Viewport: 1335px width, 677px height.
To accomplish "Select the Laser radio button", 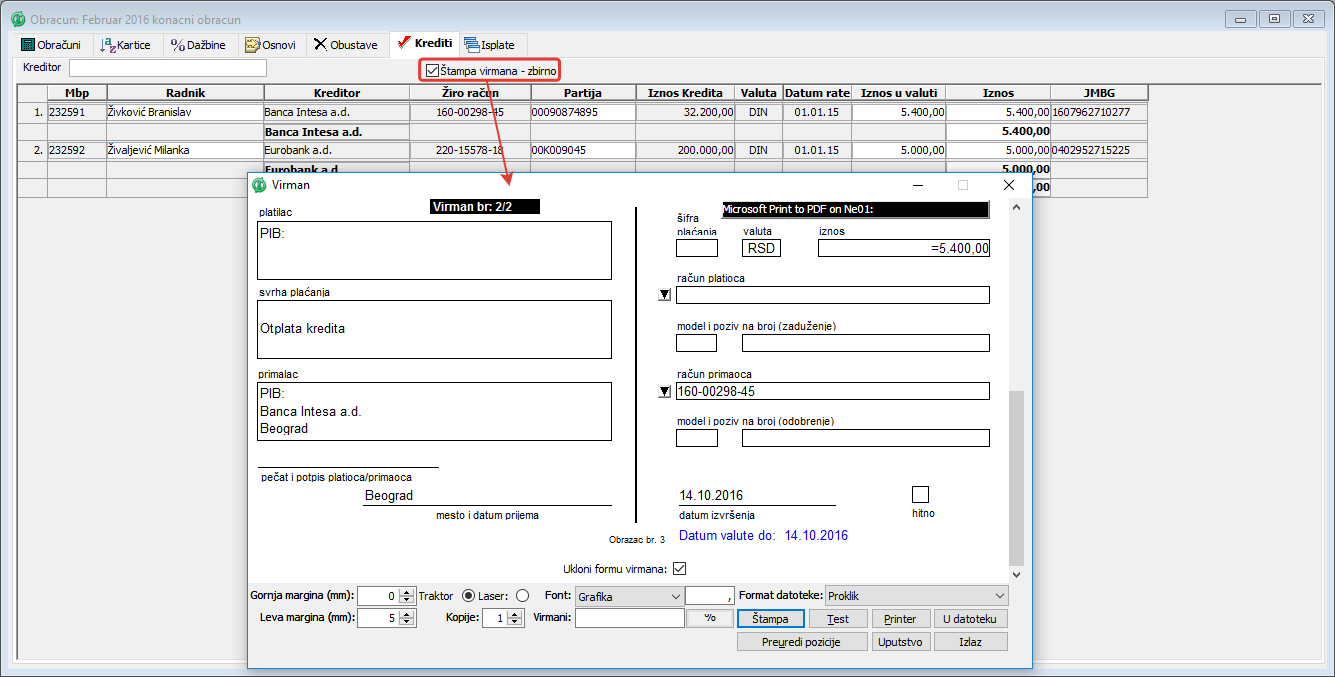I will point(522,596).
